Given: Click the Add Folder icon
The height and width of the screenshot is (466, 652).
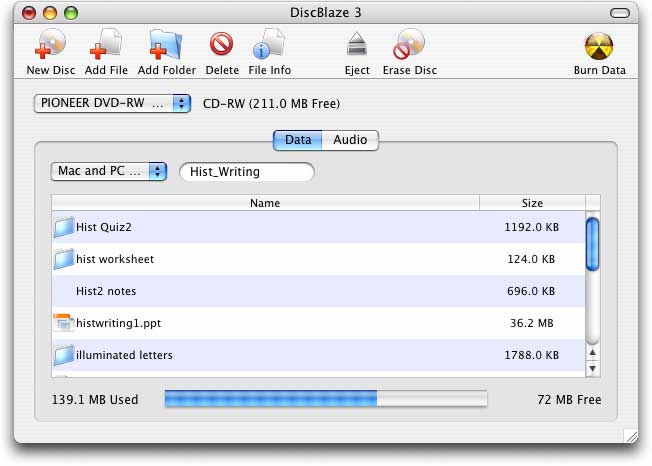Looking at the screenshot, I should (x=166, y=44).
